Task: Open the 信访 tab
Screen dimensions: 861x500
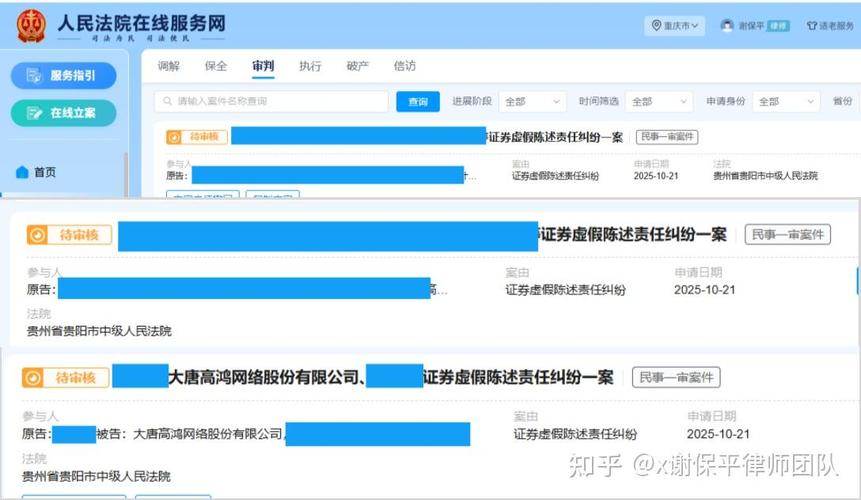Action: coord(405,67)
